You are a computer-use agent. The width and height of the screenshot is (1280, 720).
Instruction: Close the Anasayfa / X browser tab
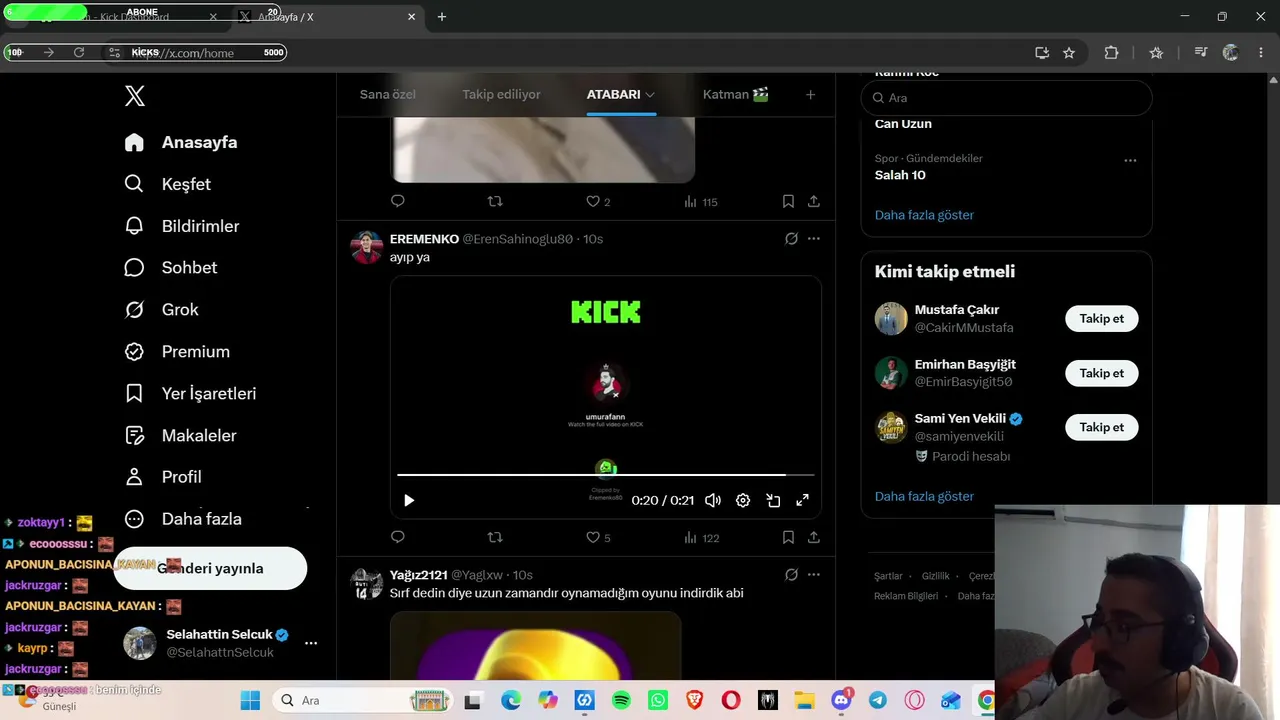411,17
